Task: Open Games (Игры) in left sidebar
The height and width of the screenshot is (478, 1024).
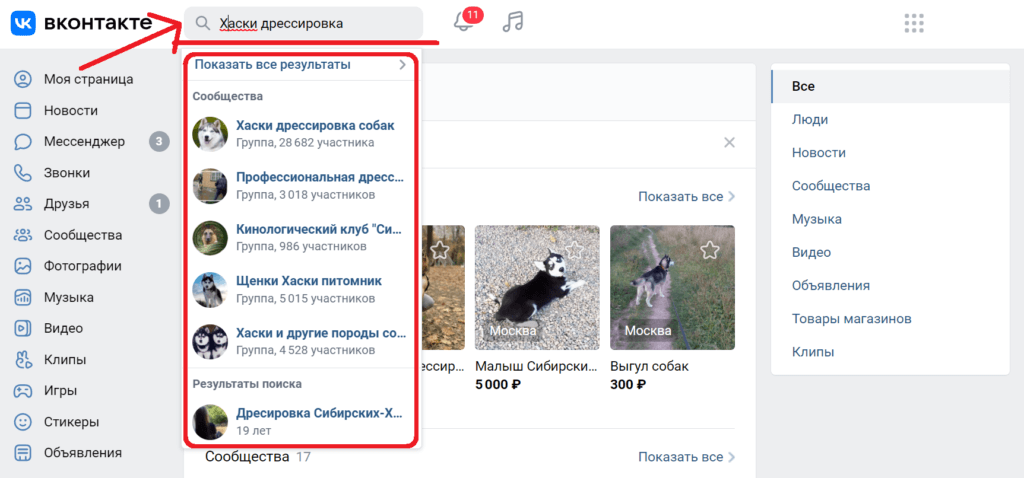Action: point(60,390)
